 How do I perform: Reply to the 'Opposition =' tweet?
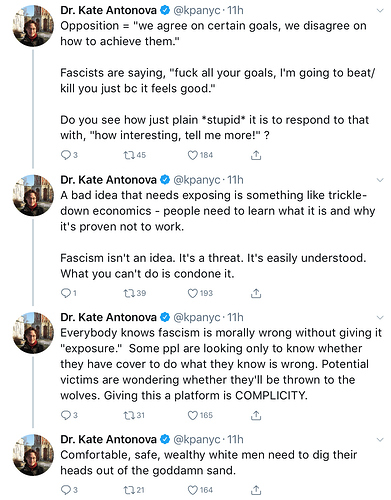65,155
